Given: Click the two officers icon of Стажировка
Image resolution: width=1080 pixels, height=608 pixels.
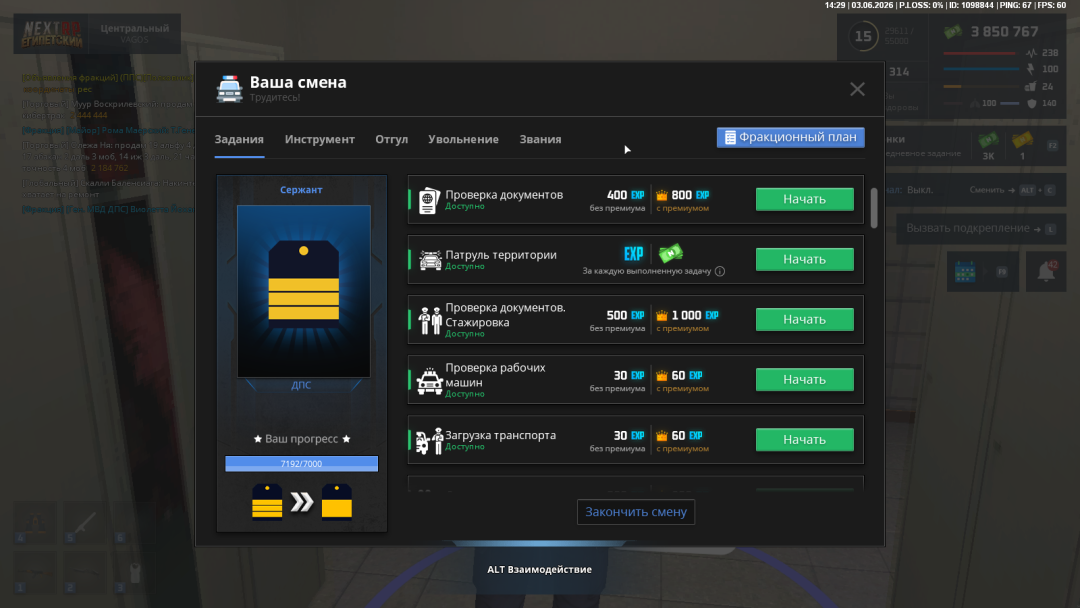Looking at the screenshot, I should point(430,320).
